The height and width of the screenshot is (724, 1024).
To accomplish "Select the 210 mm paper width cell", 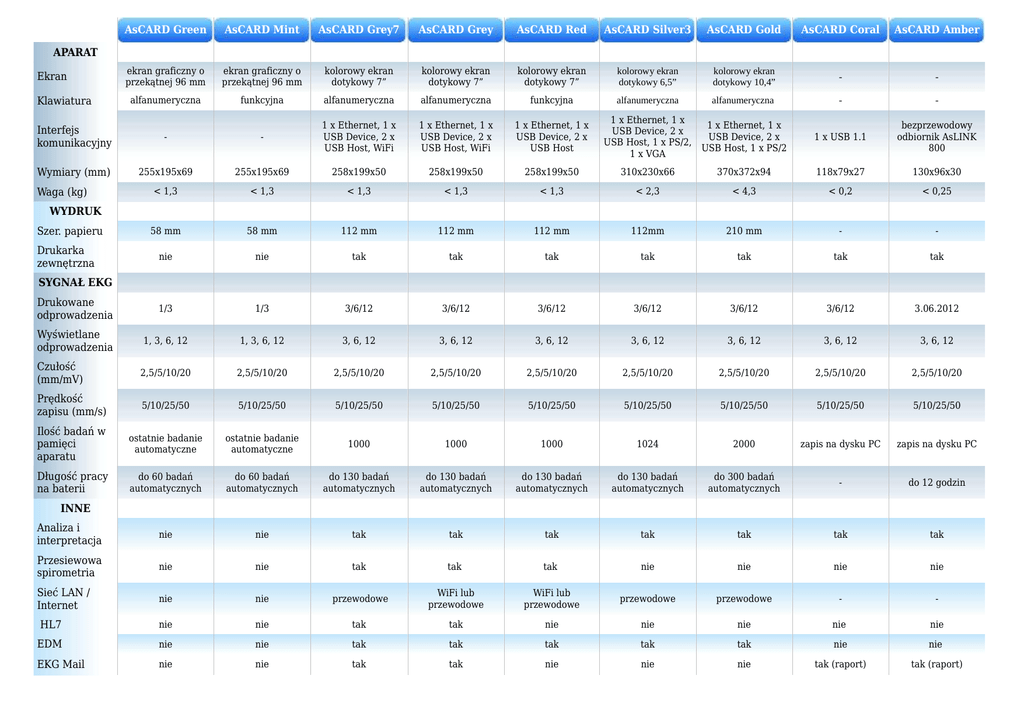I will click(x=744, y=231).
